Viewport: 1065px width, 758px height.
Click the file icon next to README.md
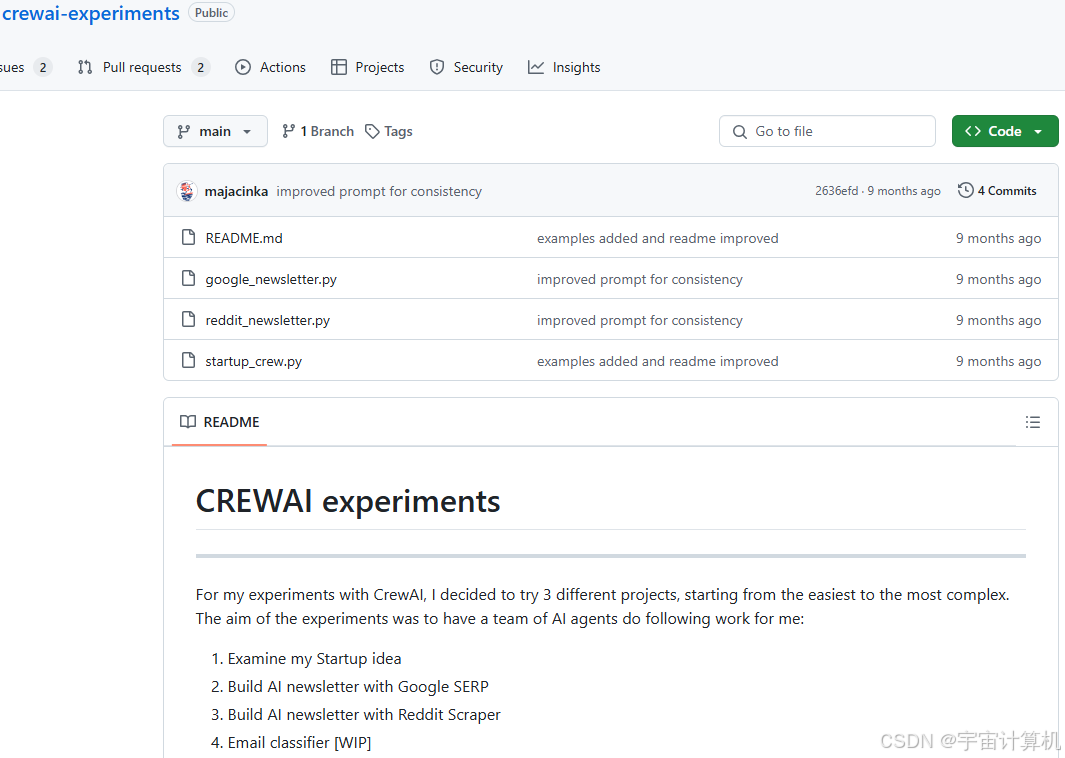(x=188, y=237)
